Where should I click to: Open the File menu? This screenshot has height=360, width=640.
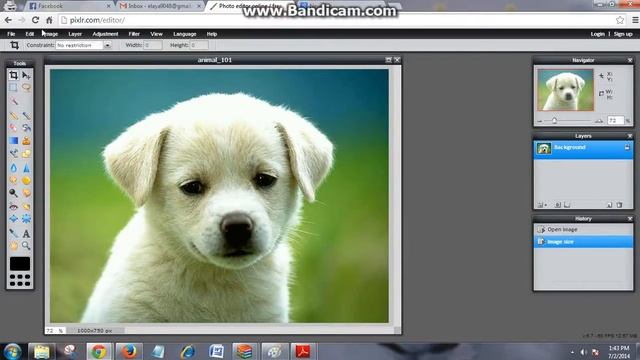click(11, 34)
